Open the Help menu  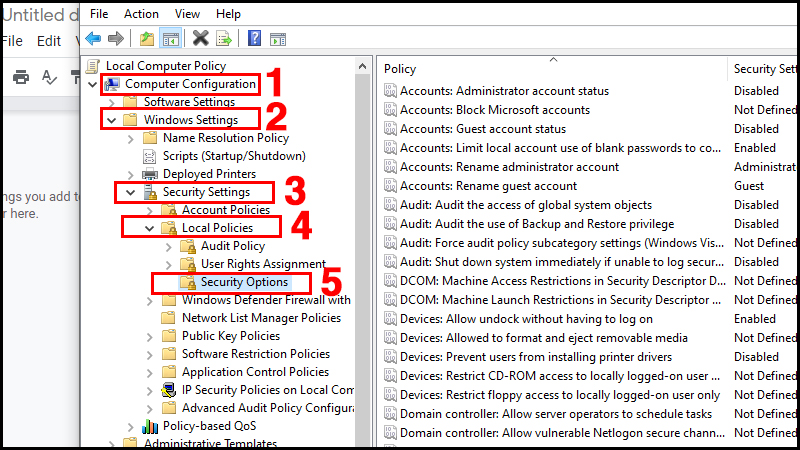pyautogui.click(x=228, y=14)
